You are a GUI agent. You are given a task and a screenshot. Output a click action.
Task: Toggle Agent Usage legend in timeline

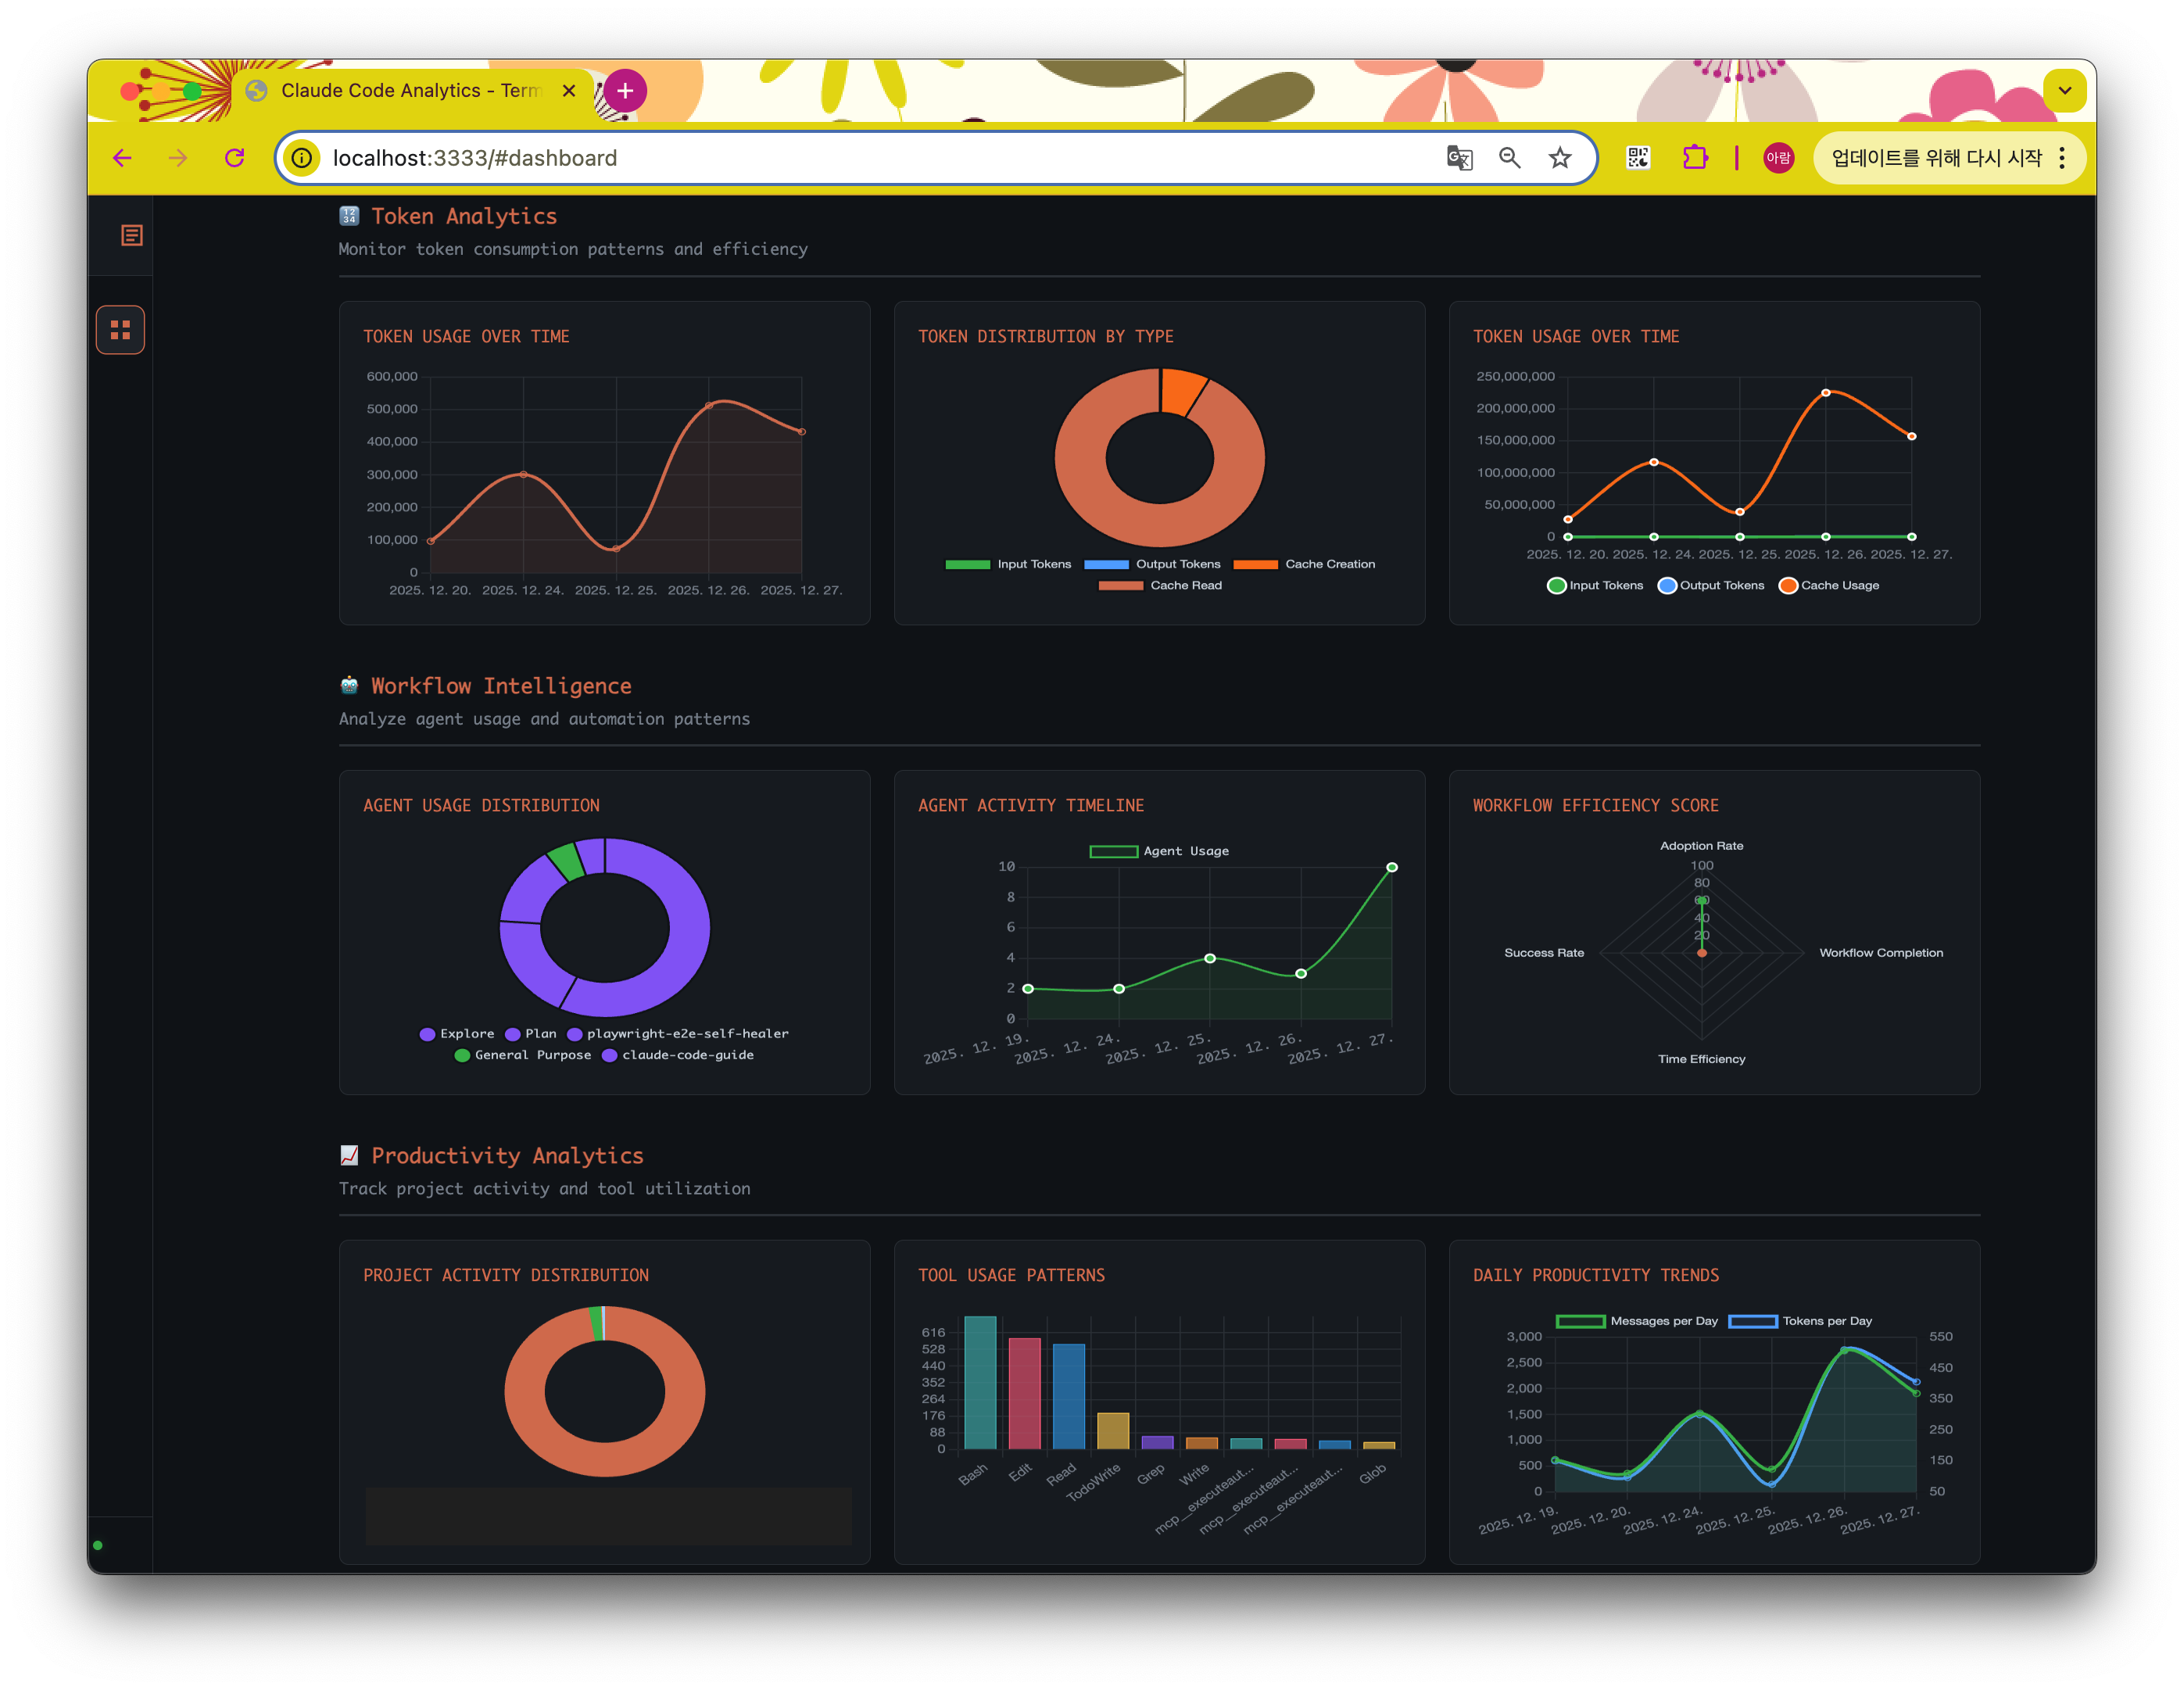1159,851
